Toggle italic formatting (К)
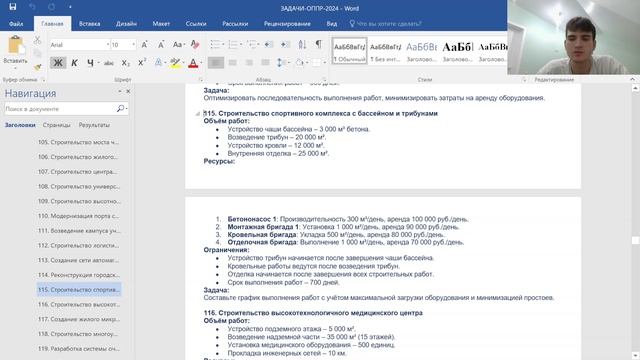The image size is (640, 360). (74, 62)
